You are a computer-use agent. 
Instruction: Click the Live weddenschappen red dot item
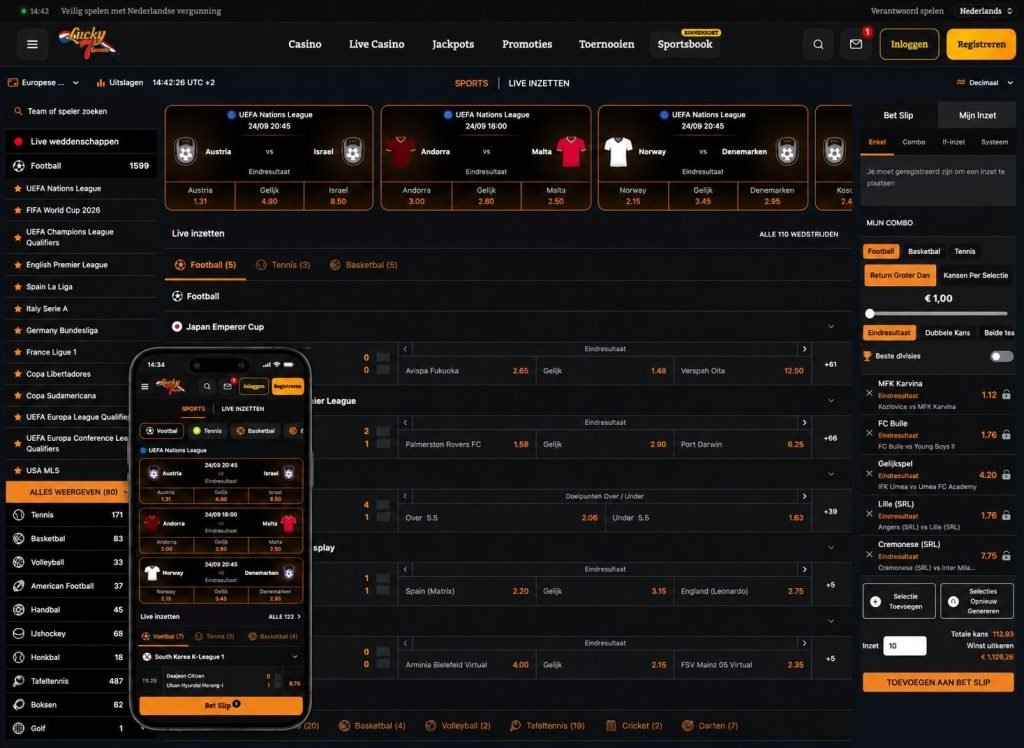(82, 141)
